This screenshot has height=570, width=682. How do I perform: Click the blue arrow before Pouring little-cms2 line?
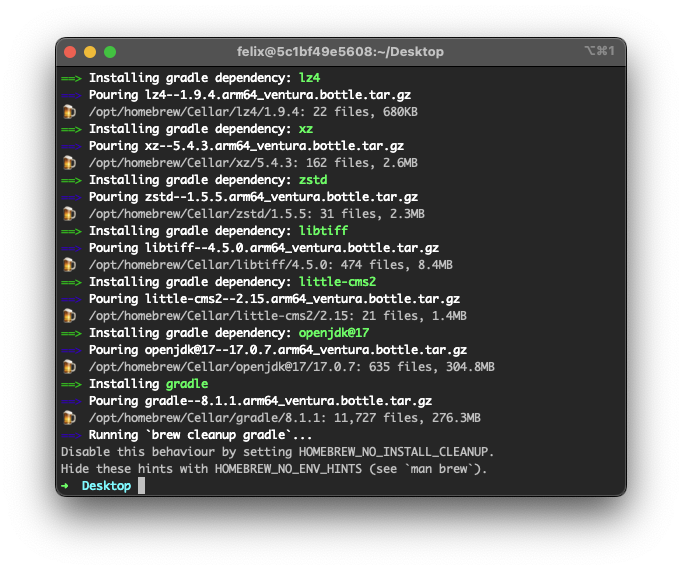coord(71,300)
